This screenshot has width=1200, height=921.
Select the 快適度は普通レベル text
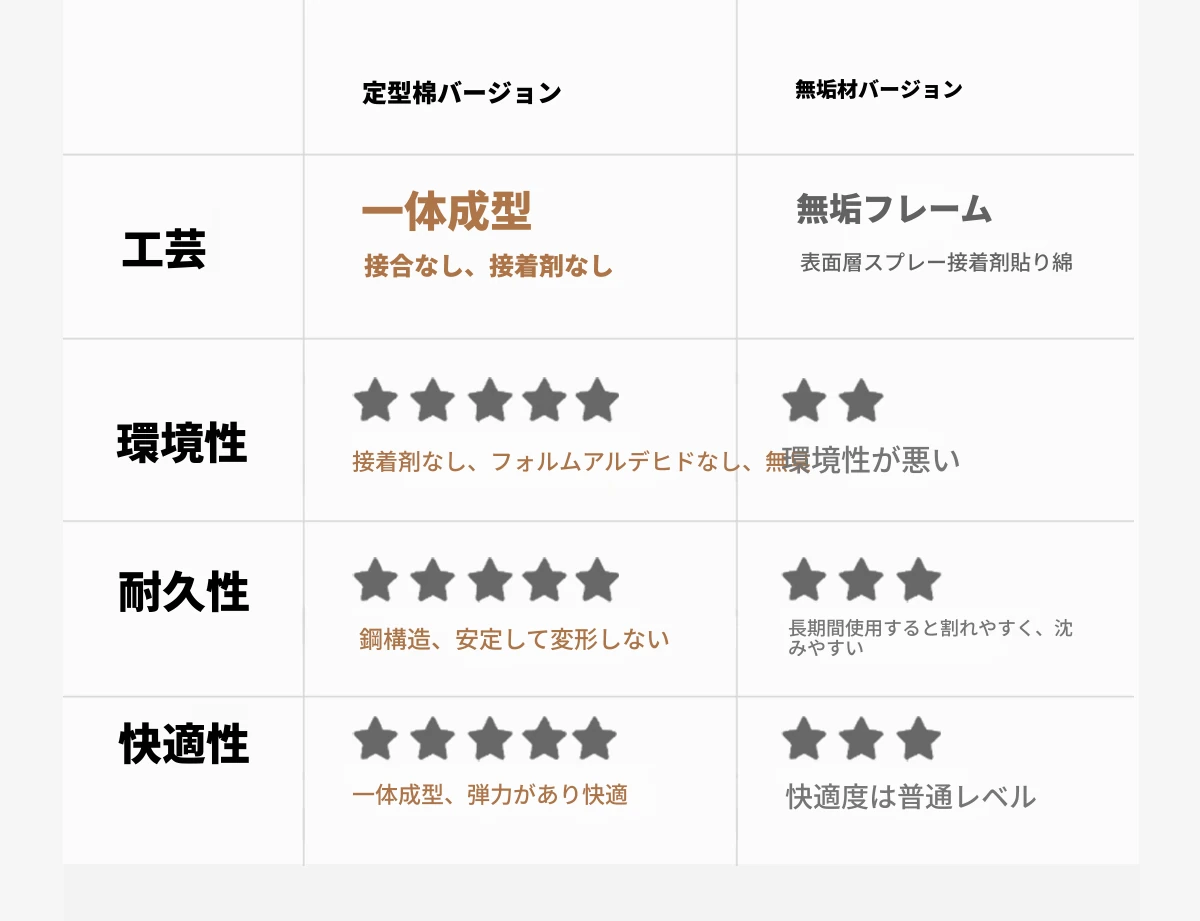click(911, 798)
